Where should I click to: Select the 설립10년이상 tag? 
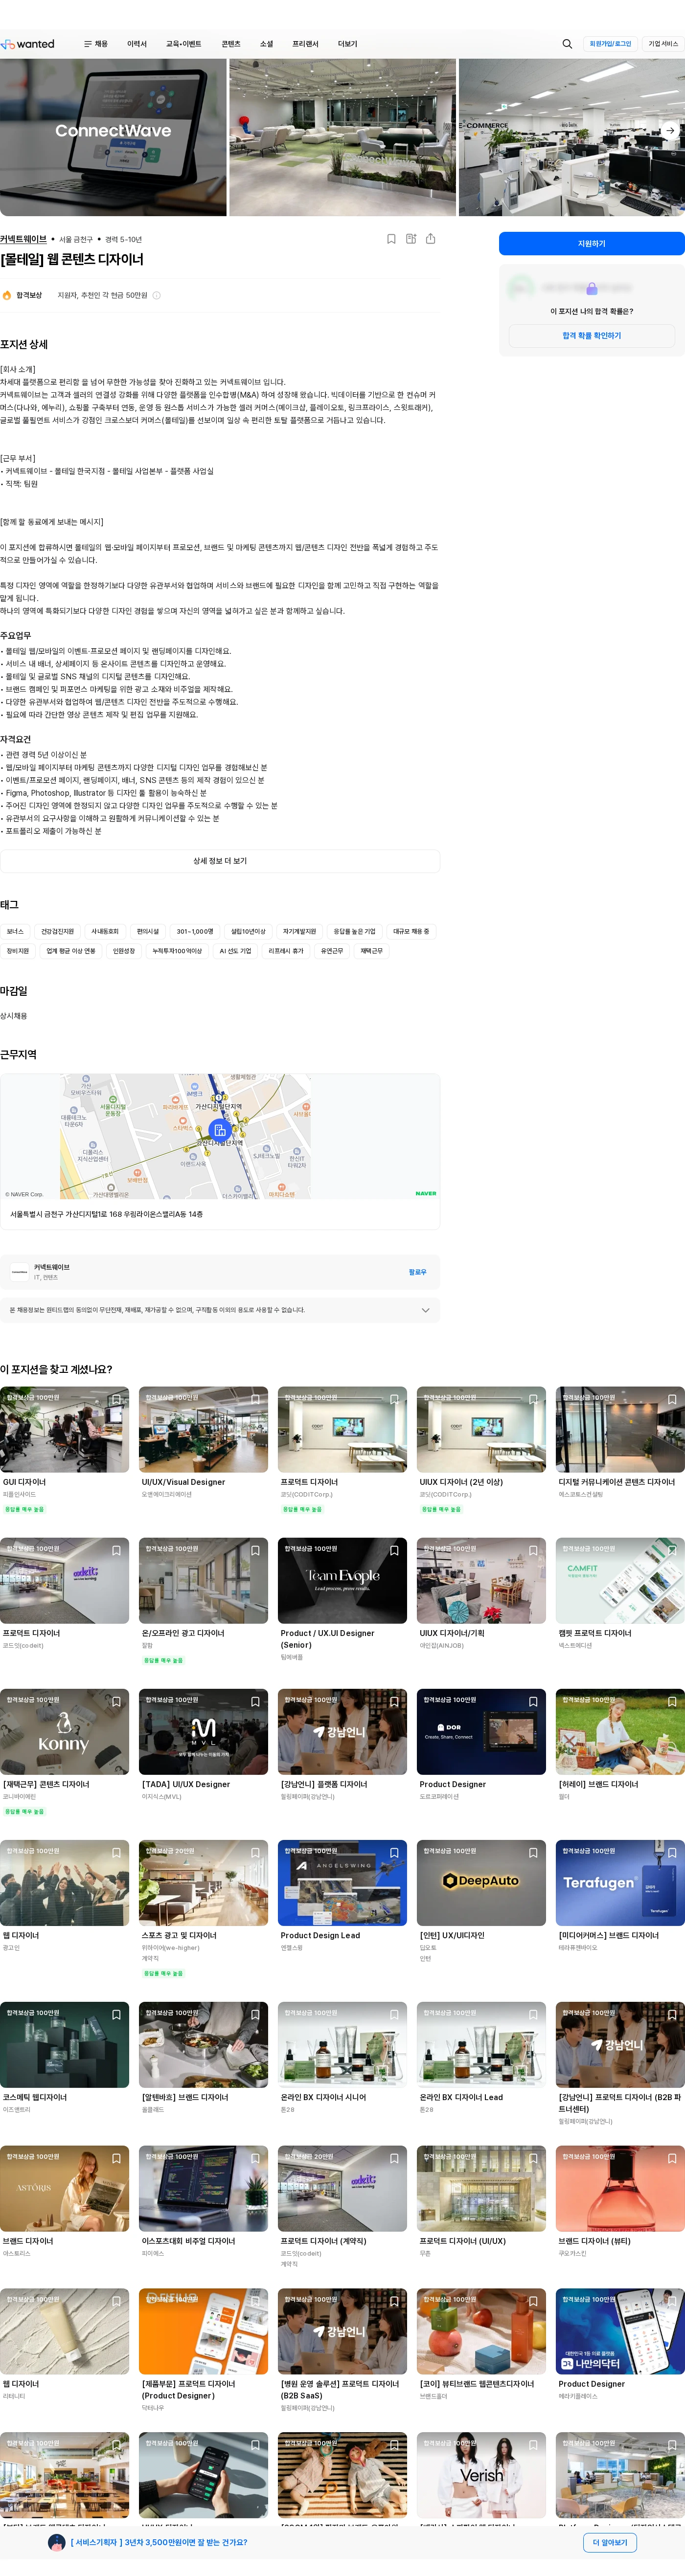point(248,931)
